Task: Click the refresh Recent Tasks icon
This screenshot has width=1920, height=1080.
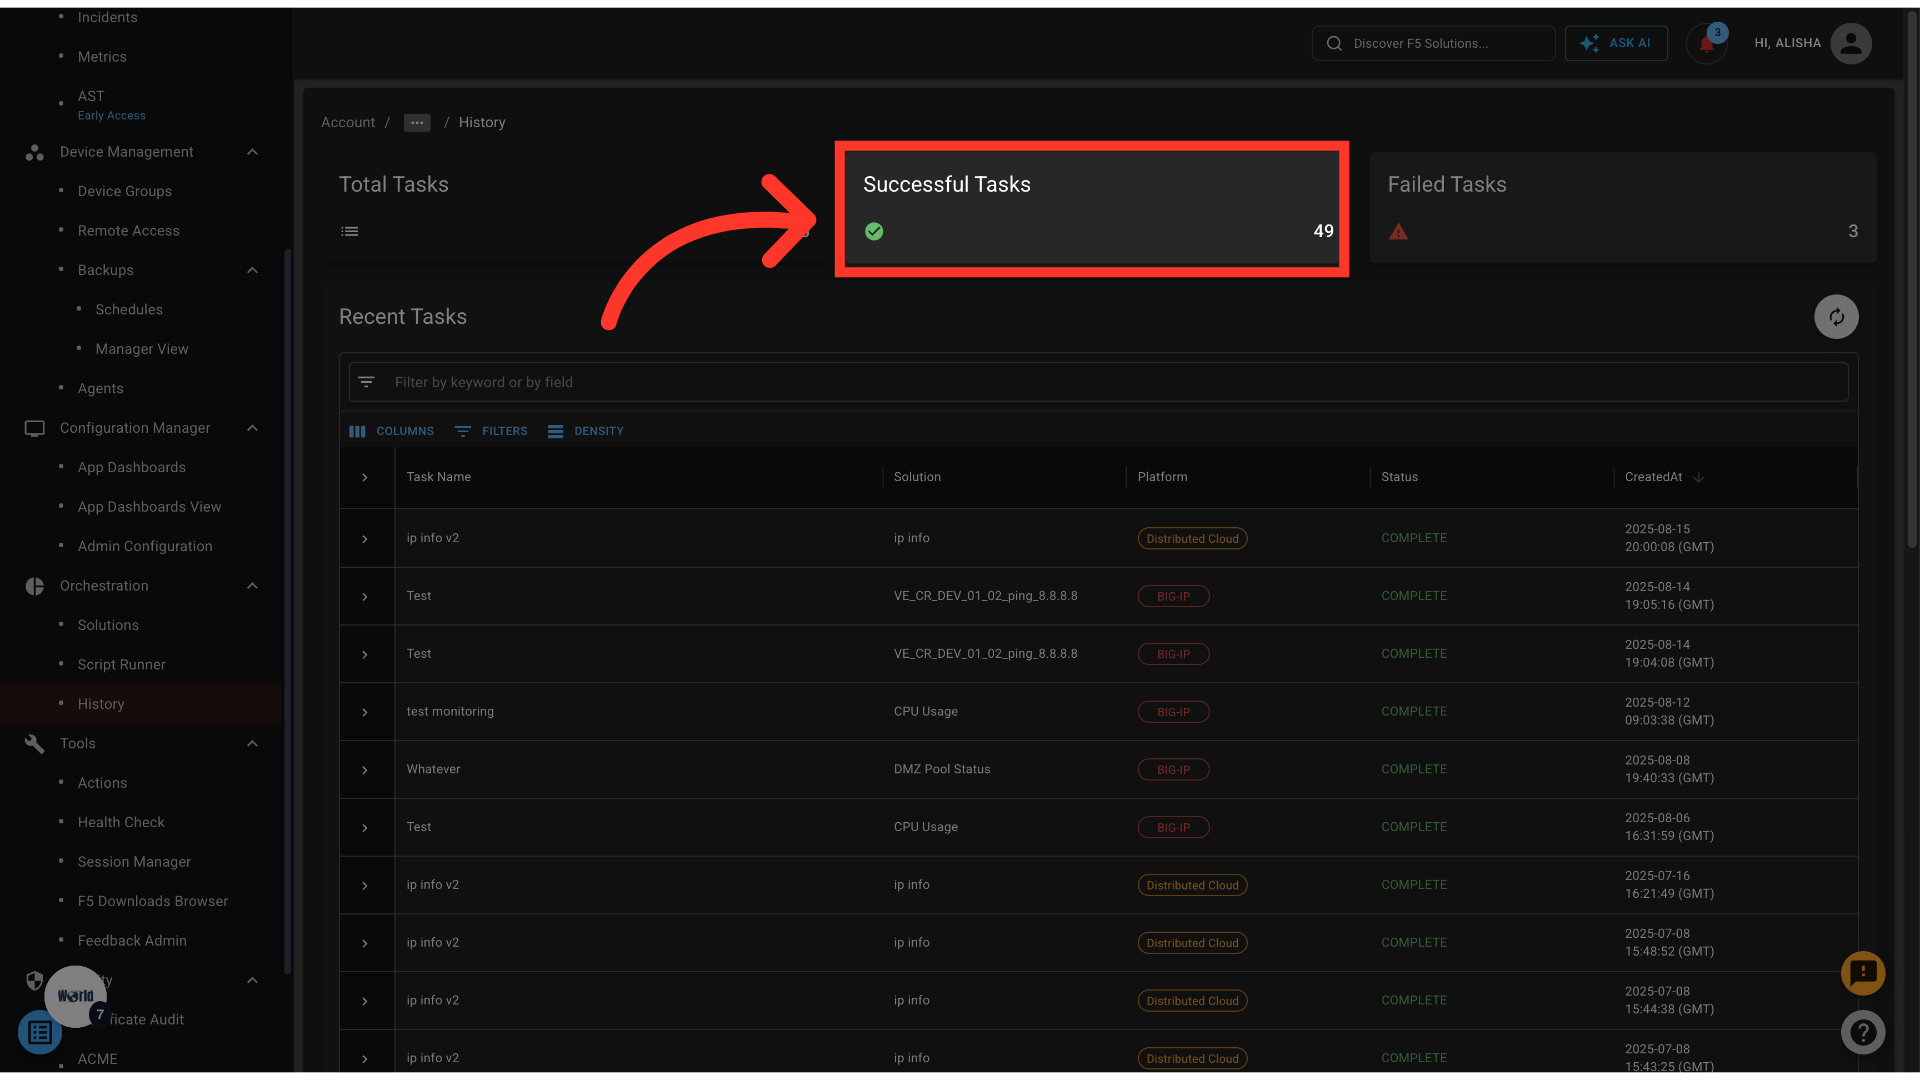Action: coord(1836,317)
